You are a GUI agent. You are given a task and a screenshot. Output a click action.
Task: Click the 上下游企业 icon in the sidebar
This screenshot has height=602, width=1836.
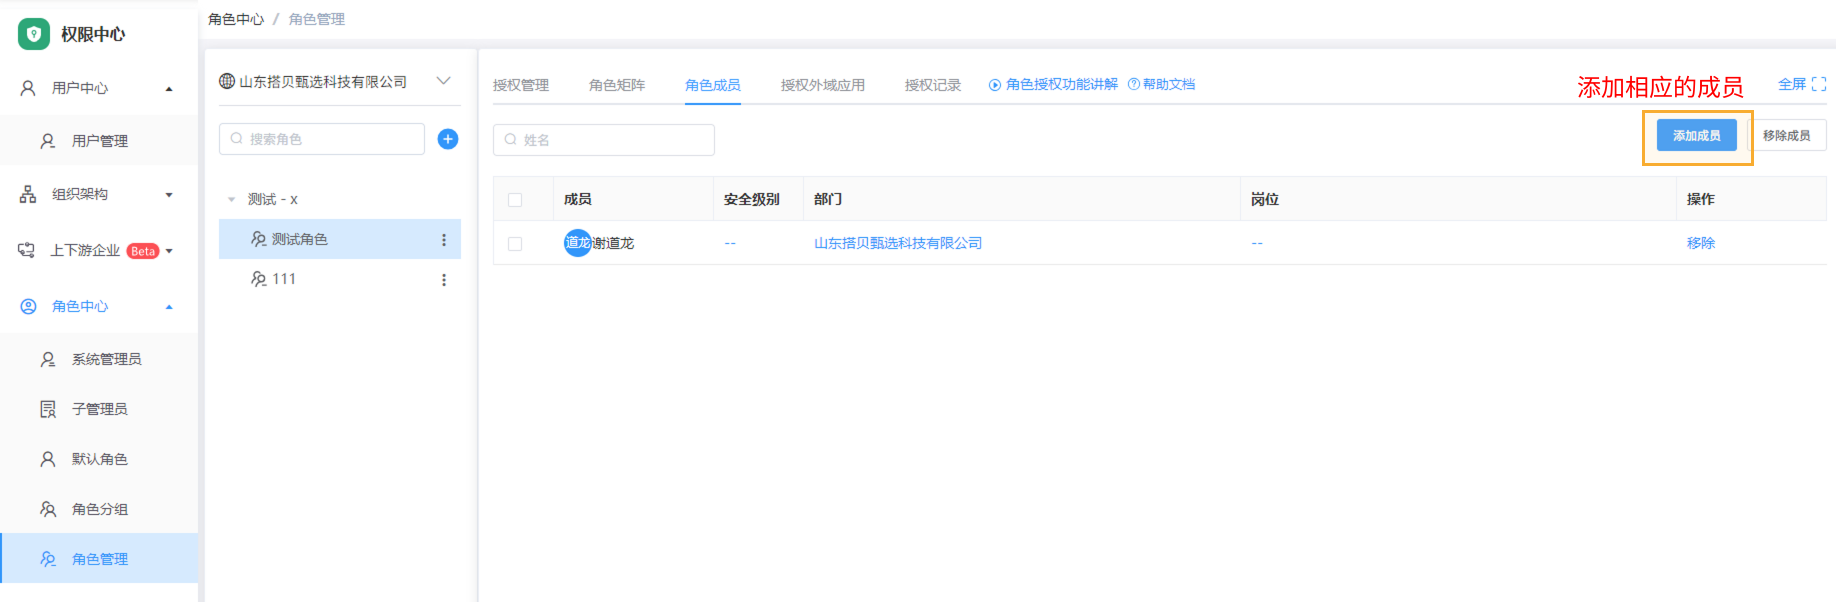pyautogui.click(x=27, y=250)
